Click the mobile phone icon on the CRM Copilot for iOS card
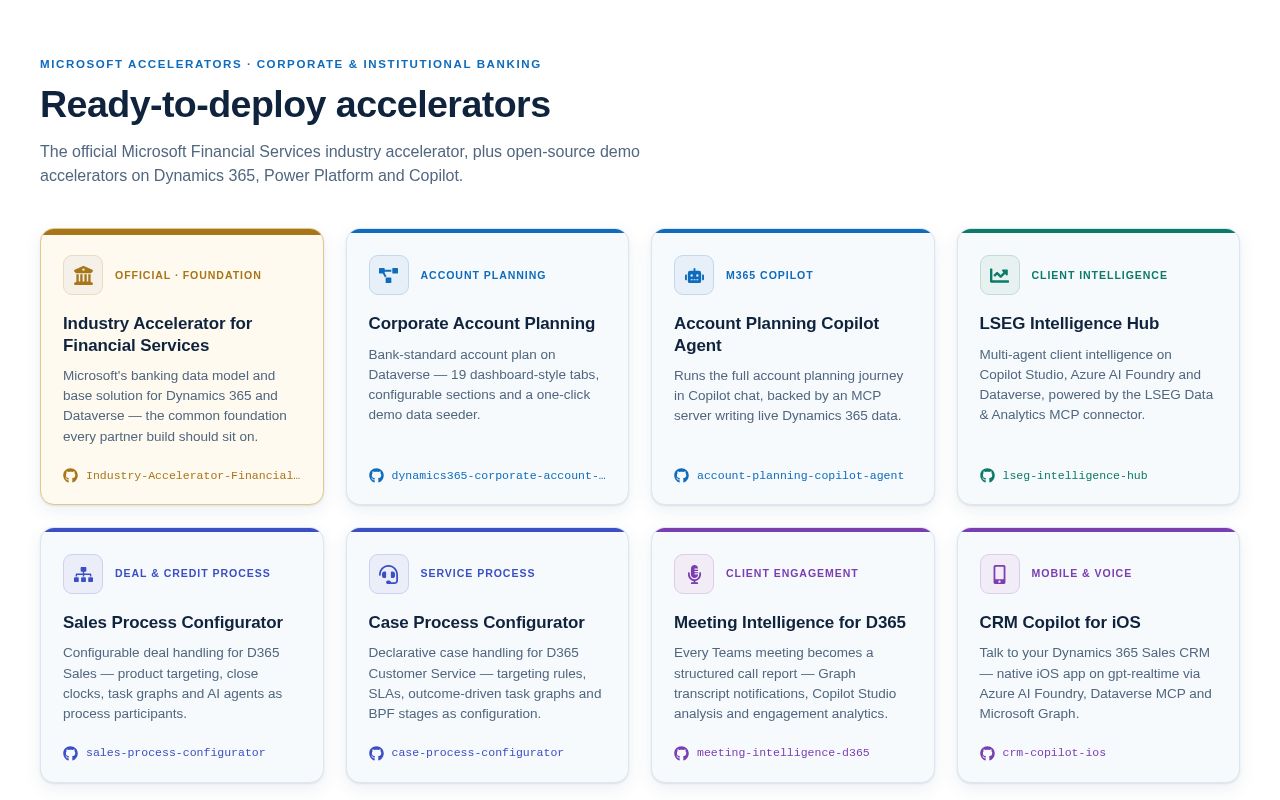The image size is (1280, 800). point(1000,574)
